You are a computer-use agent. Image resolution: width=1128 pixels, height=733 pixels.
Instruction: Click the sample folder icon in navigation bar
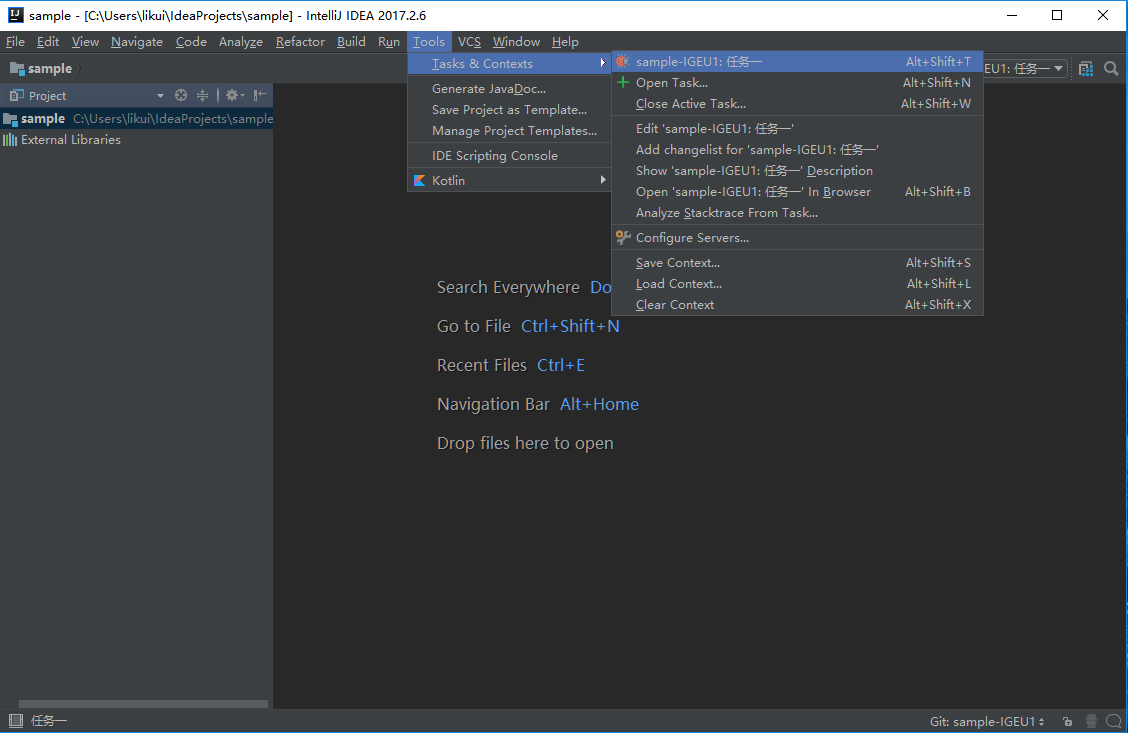[x=17, y=68]
